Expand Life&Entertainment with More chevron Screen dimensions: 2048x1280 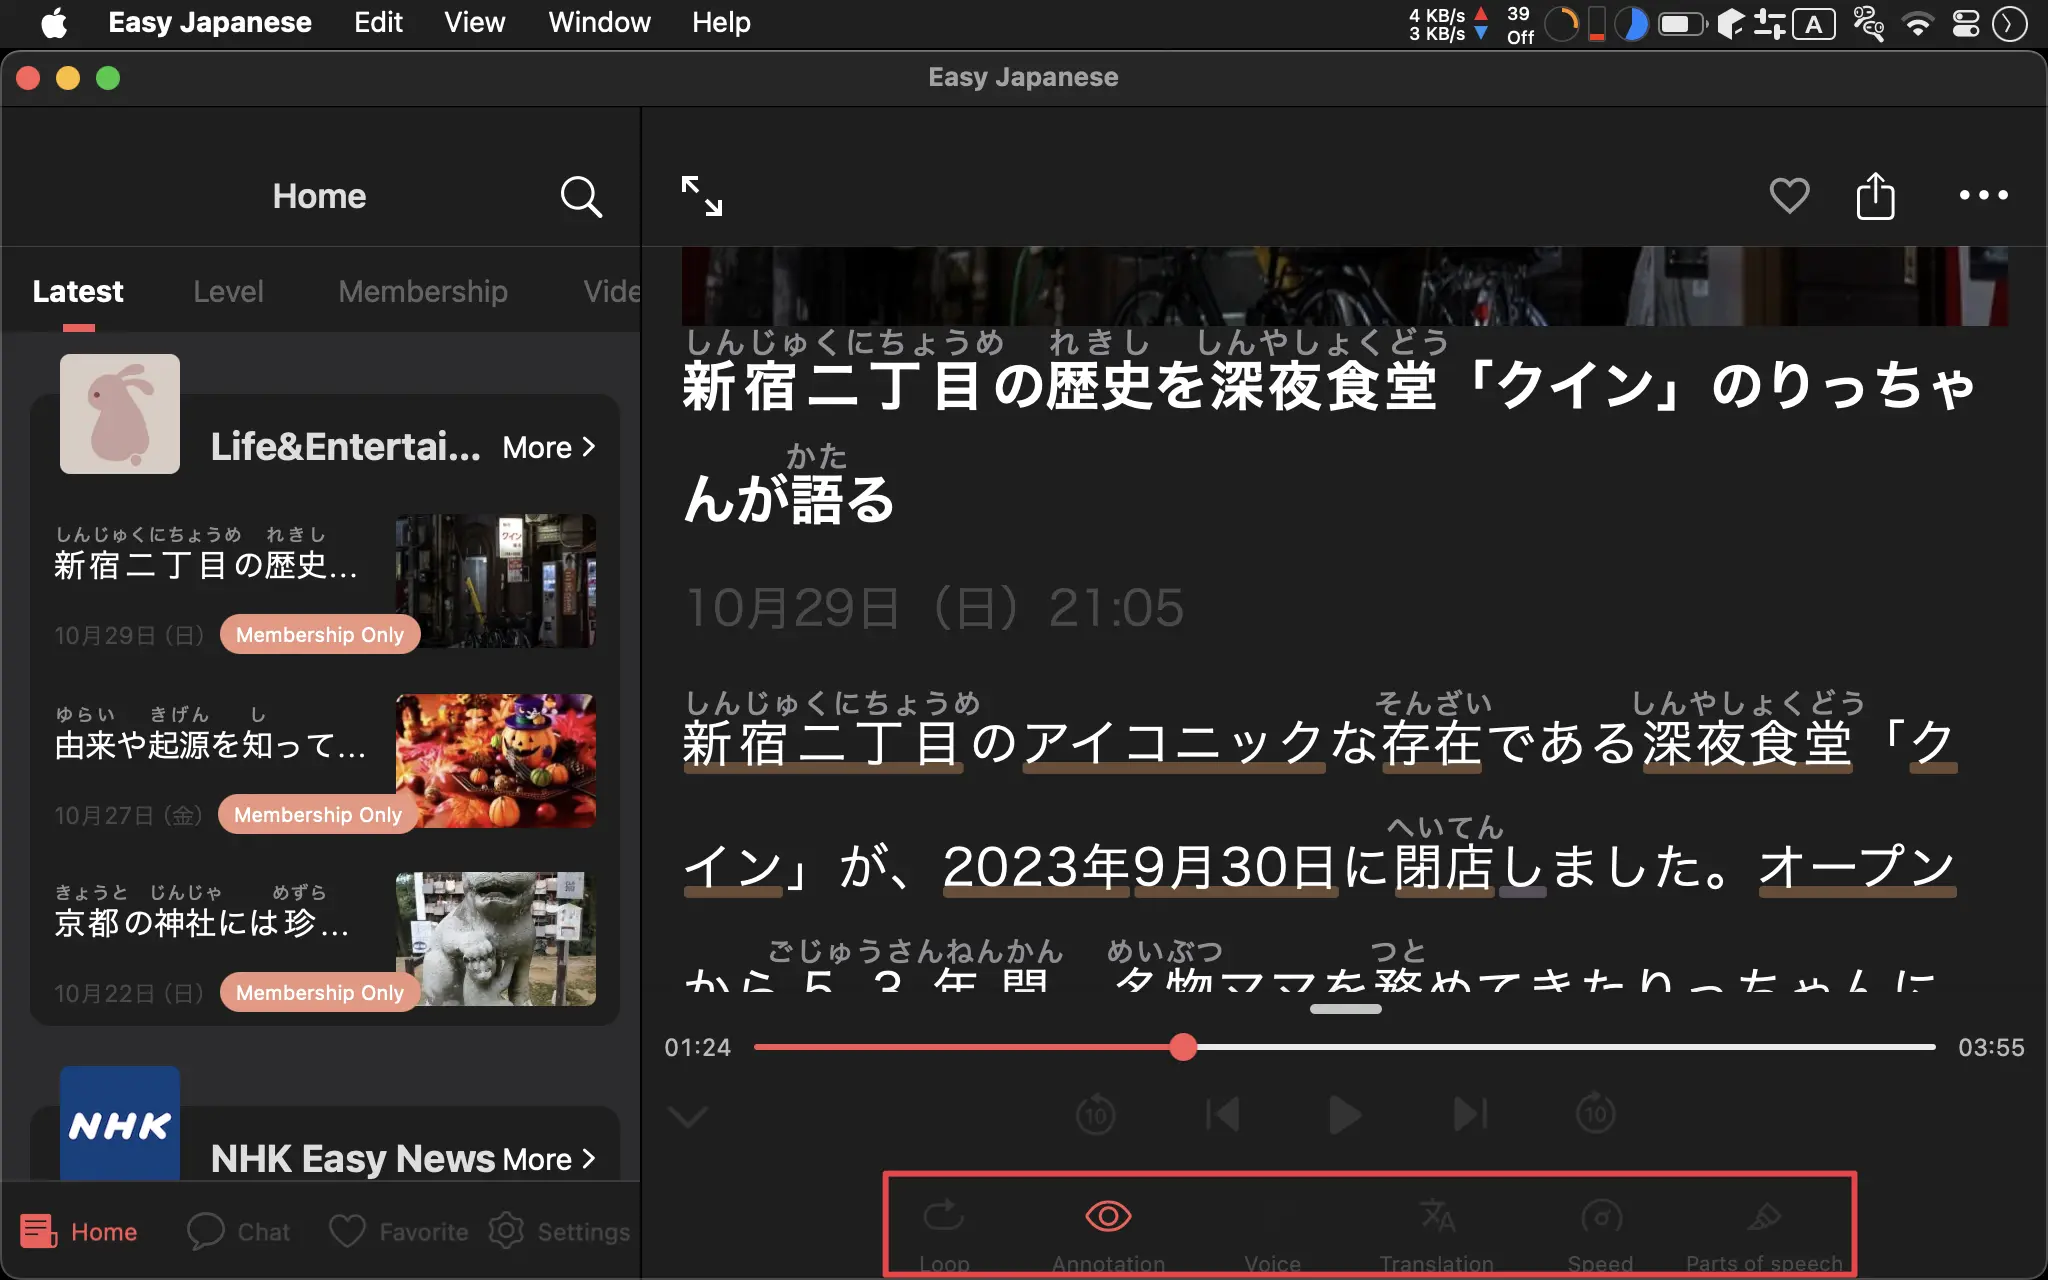pos(549,447)
